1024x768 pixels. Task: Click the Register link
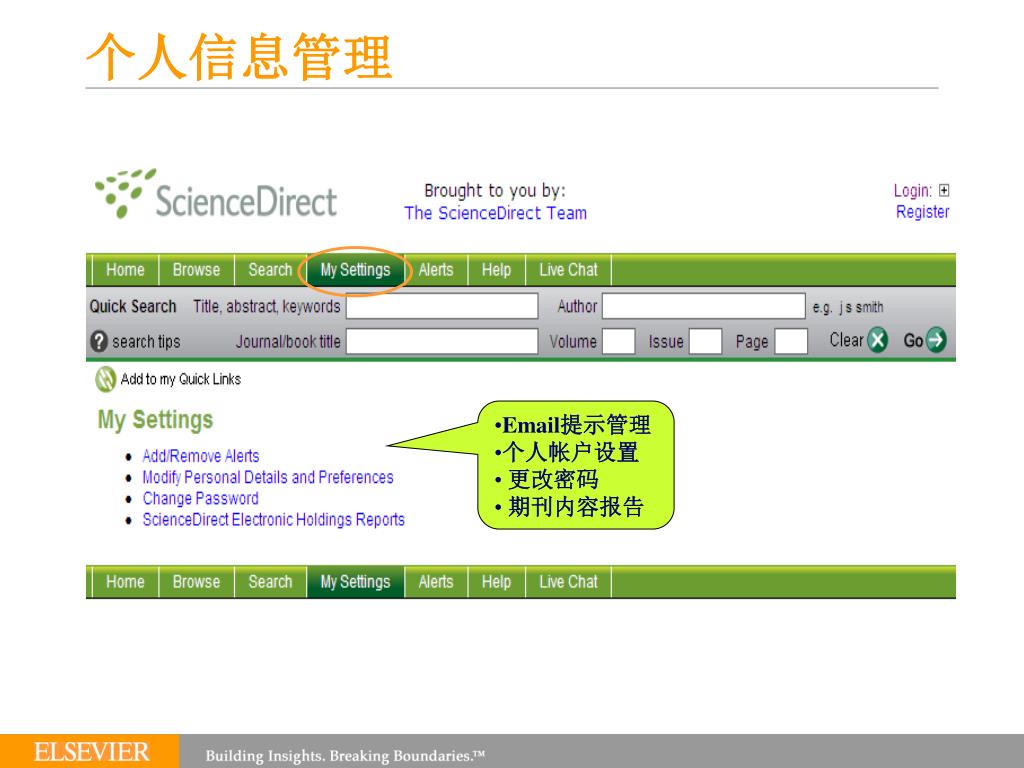(x=922, y=212)
